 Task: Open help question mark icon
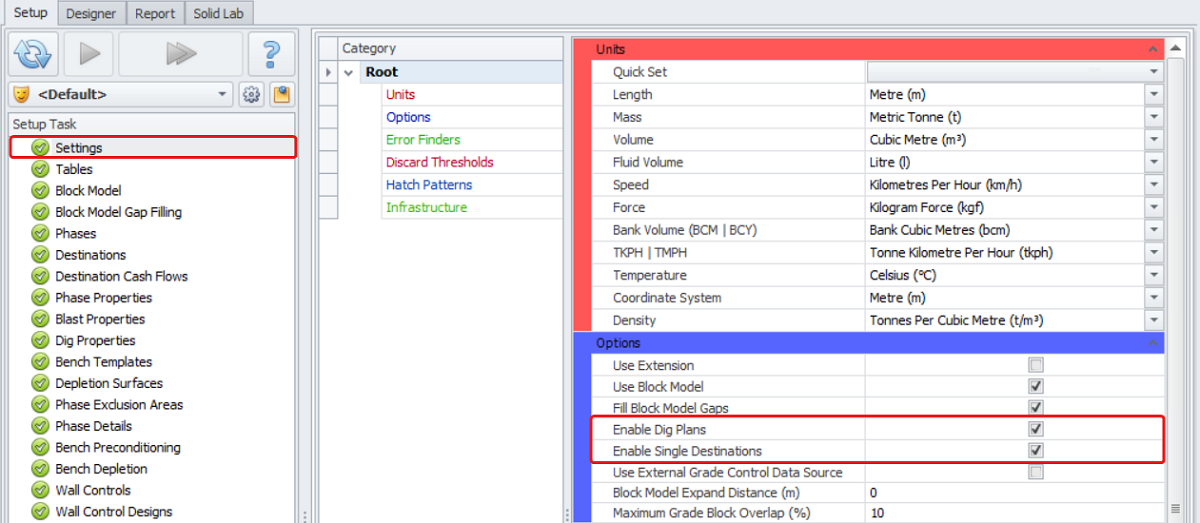[x=271, y=54]
